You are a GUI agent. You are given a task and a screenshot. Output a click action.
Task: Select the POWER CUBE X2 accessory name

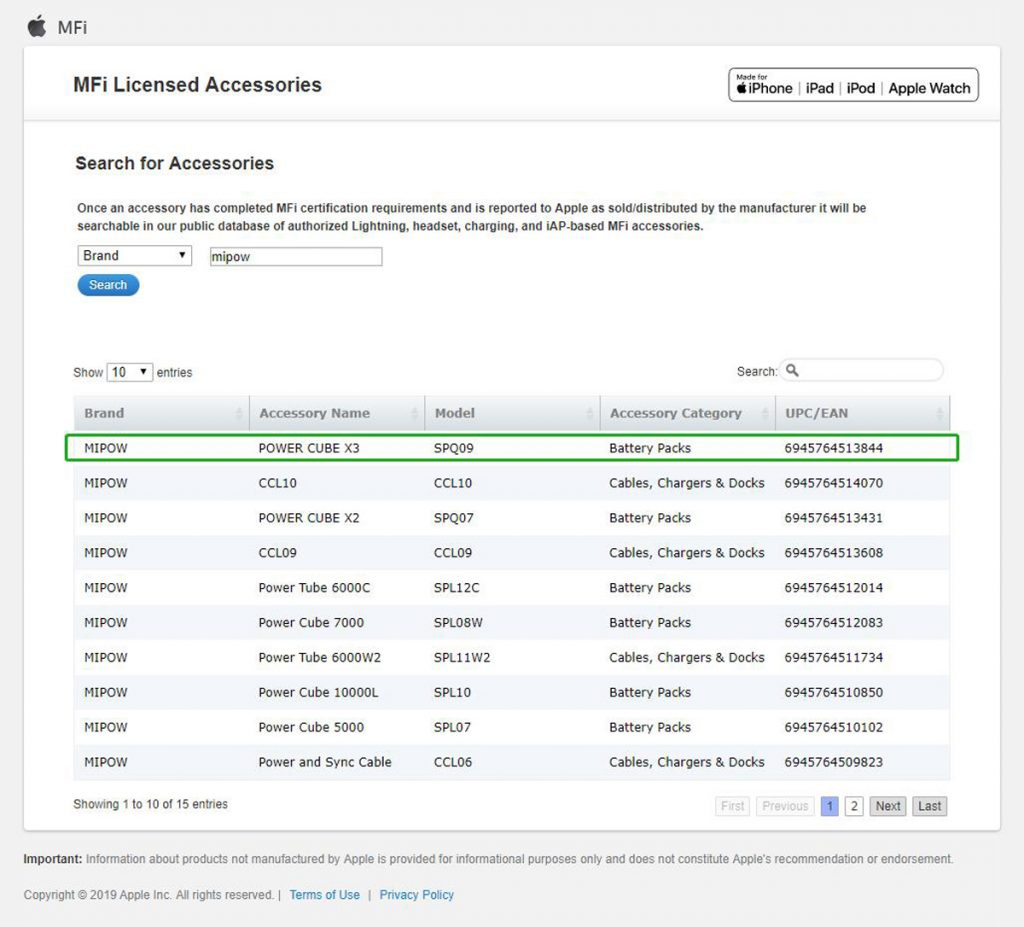tap(309, 518)
